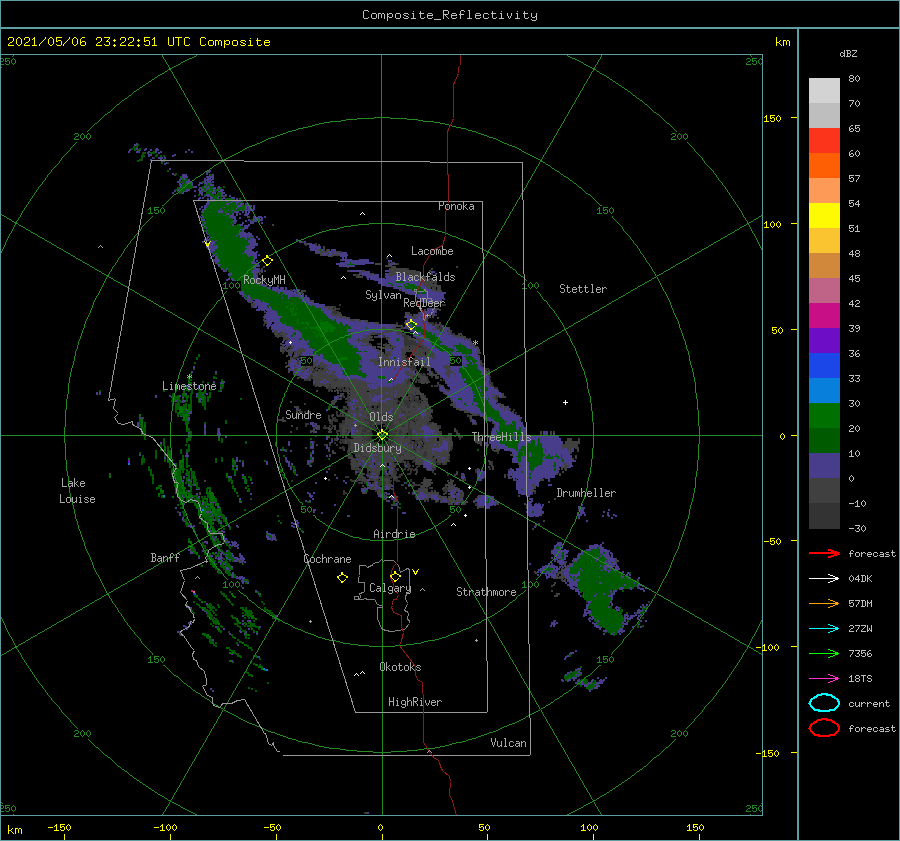The height and width of the screenshot is (841, 900).
Task: Click the yellow diamond marker below Cochrane
Action: point(342,577)
